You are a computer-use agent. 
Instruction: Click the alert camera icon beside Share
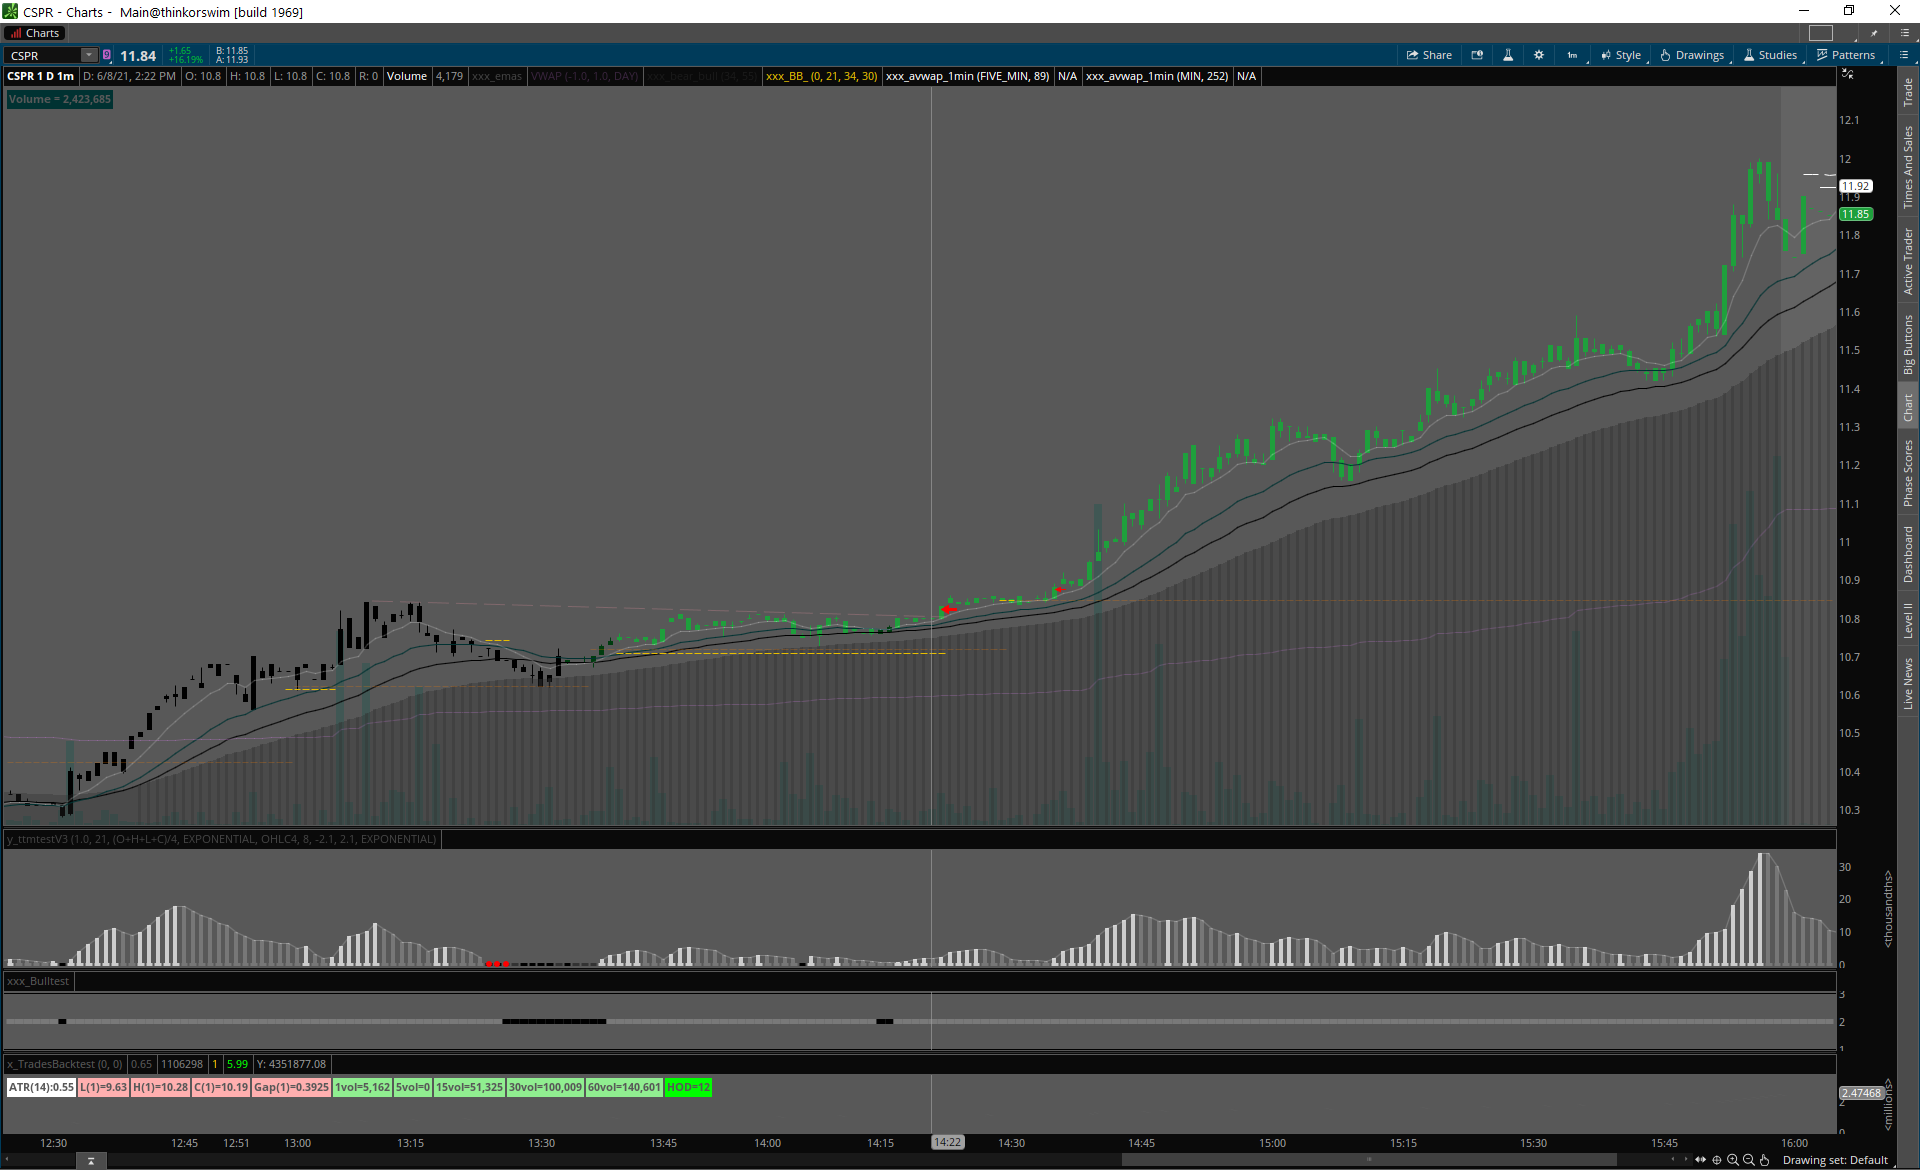pos(1477,55)
